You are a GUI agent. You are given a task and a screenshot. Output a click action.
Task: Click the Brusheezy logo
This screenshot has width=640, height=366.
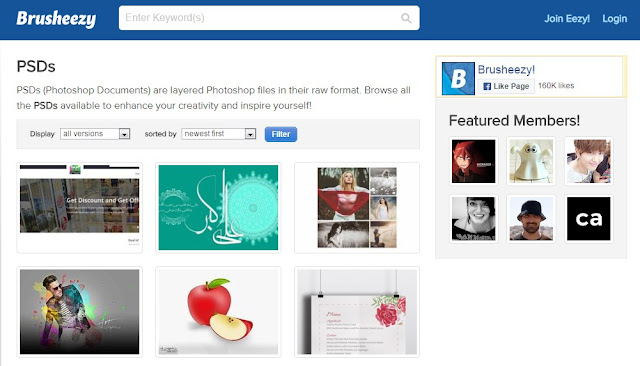click(56, 19)
